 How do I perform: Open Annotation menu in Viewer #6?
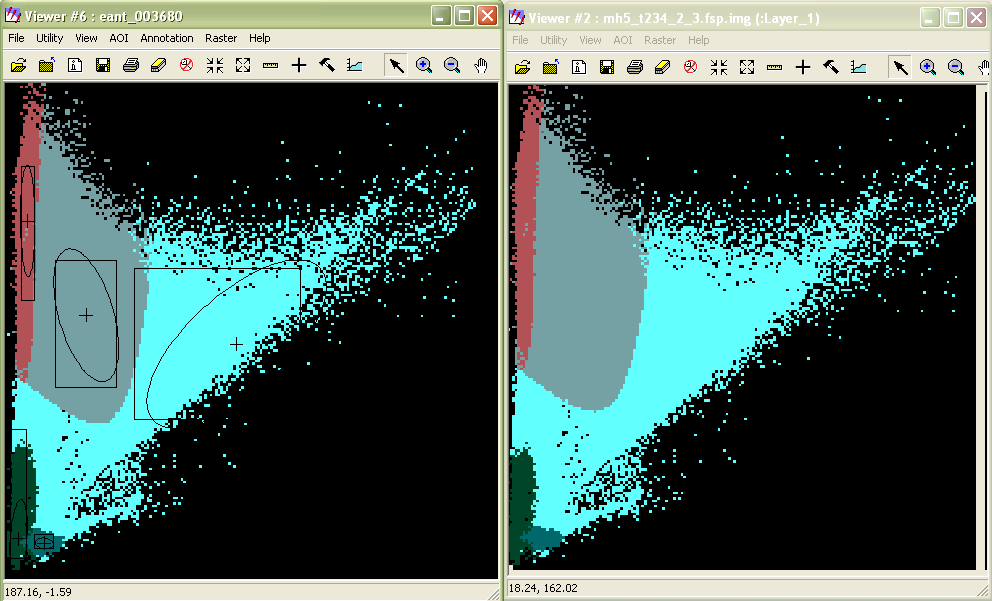(167, 38)
